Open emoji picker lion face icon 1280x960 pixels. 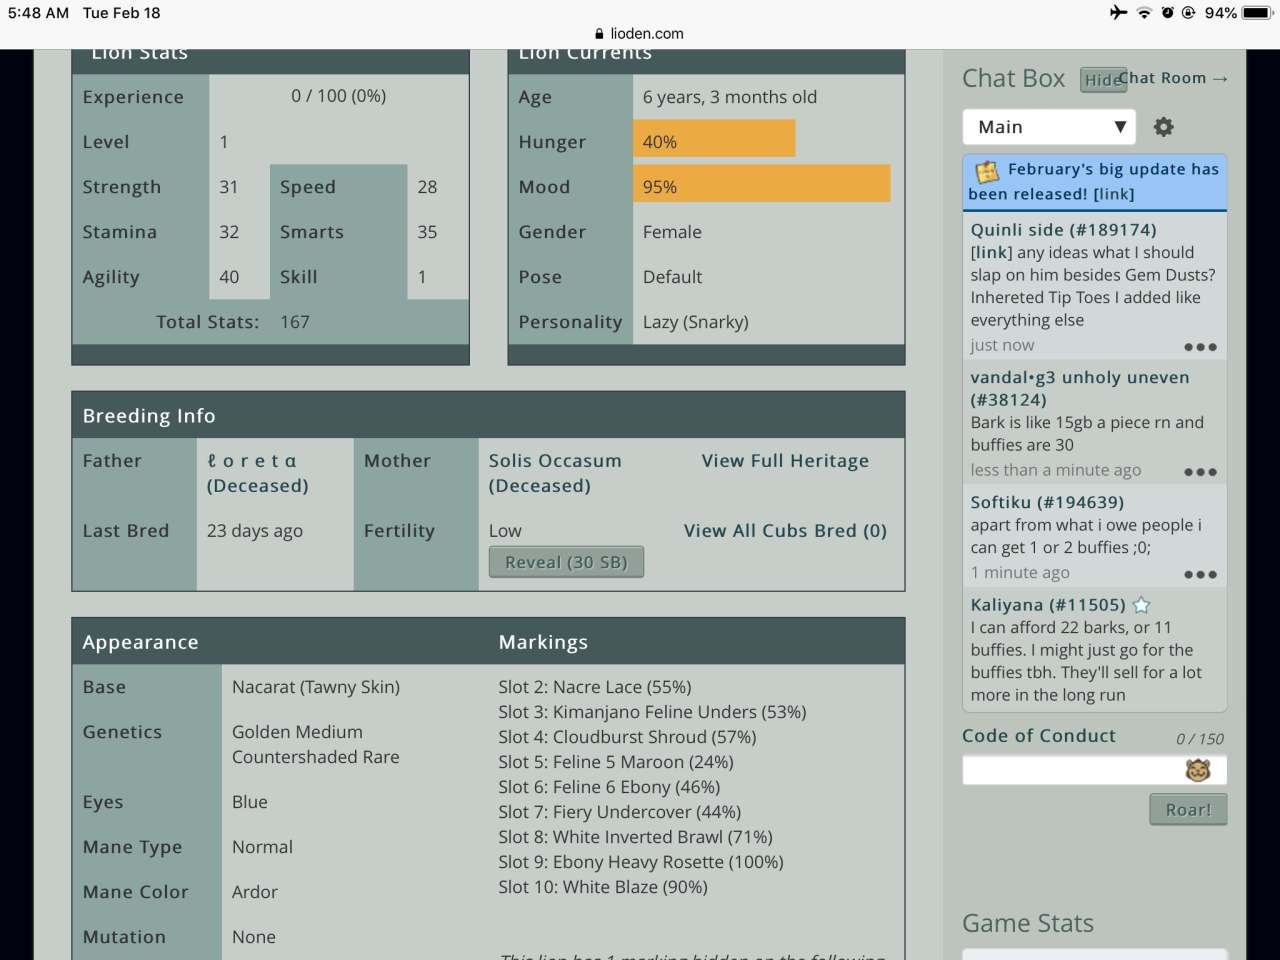(x=1198, y=770)
